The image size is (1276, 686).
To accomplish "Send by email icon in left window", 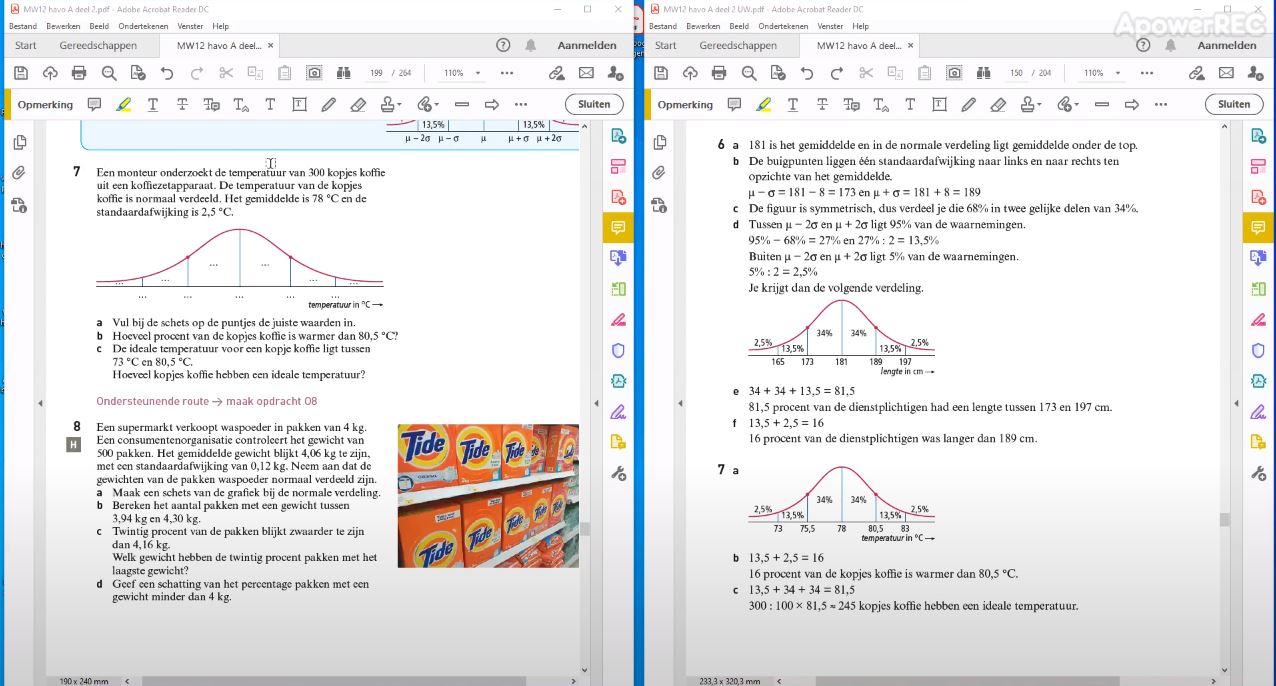I will (586, 73).
